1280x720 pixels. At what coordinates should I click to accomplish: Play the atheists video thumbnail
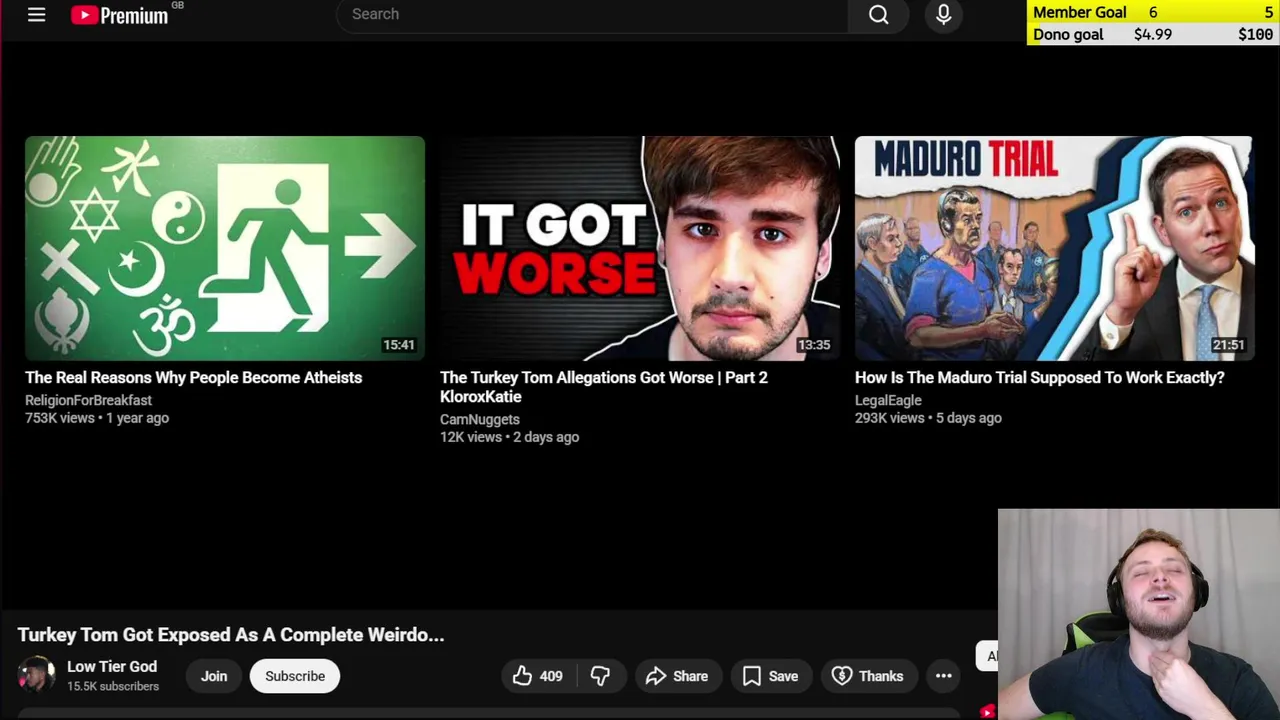tap(225, 248)
